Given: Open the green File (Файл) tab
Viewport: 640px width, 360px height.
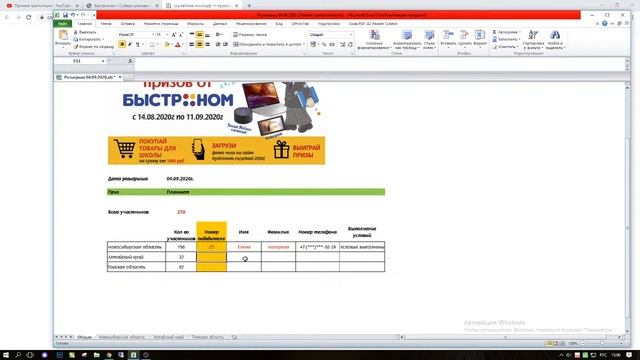Looking at the screenshot, I should [x=62, y=24].
